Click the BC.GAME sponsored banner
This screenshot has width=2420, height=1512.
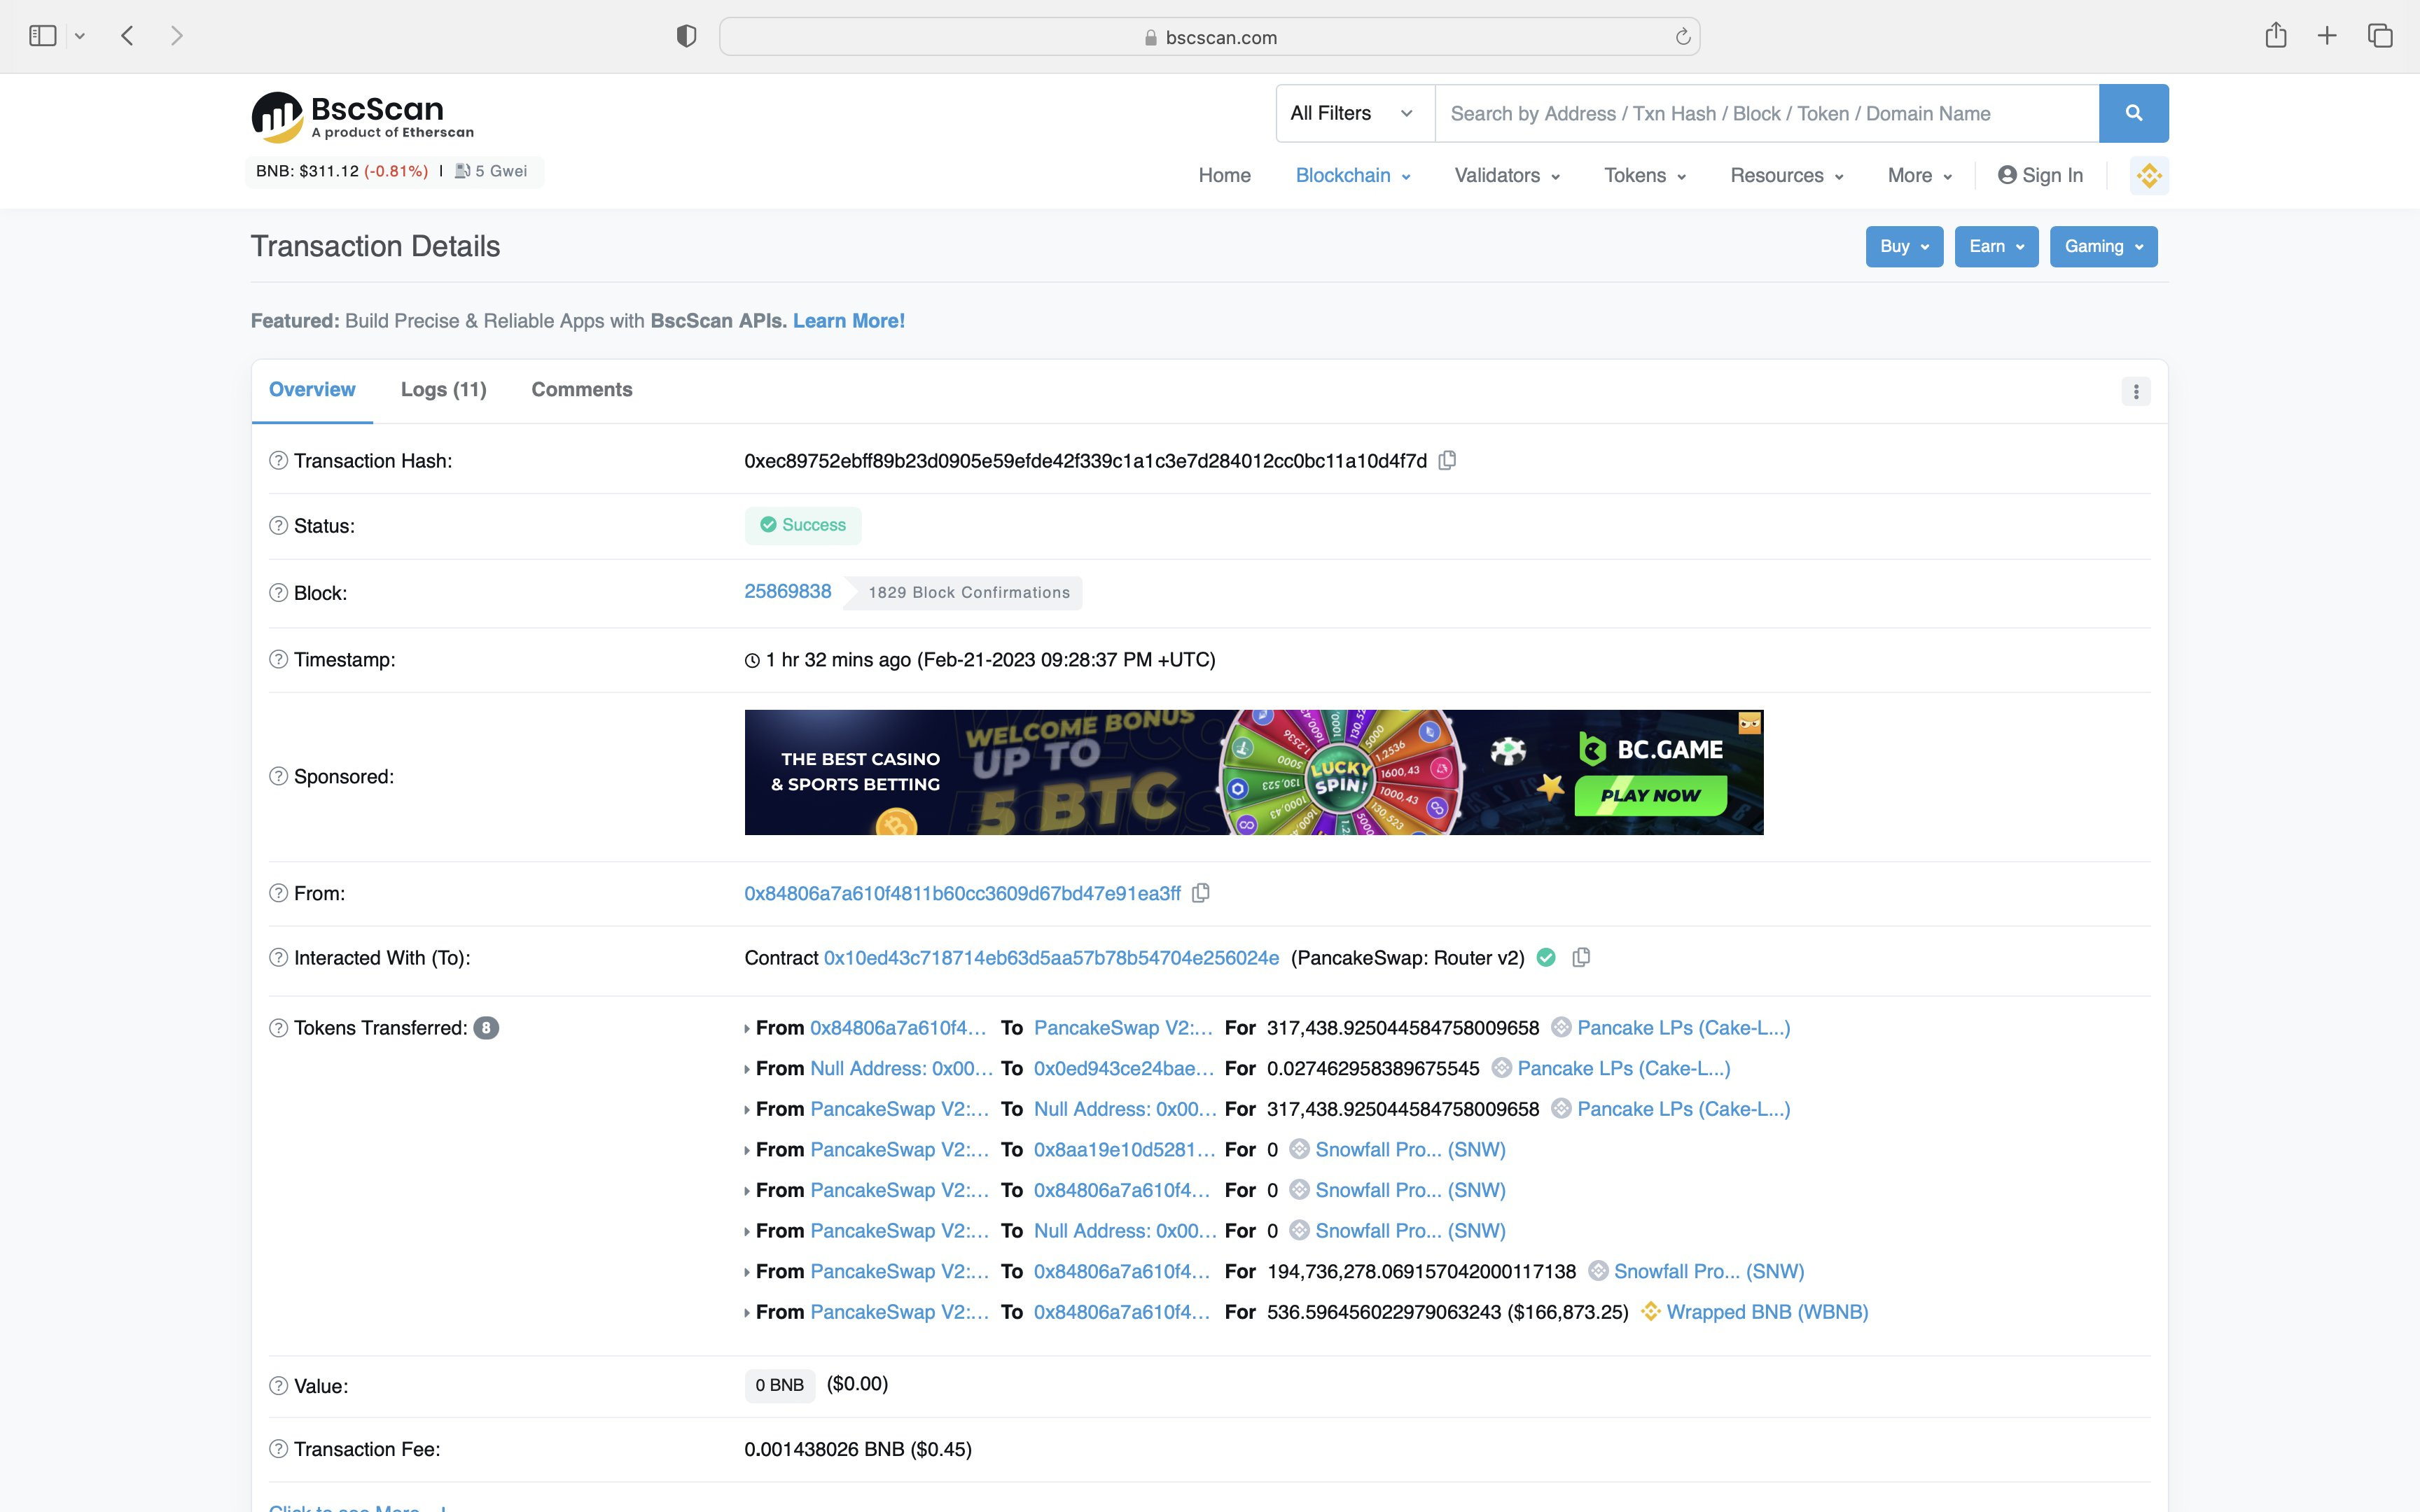click(x=1254, y=772)
